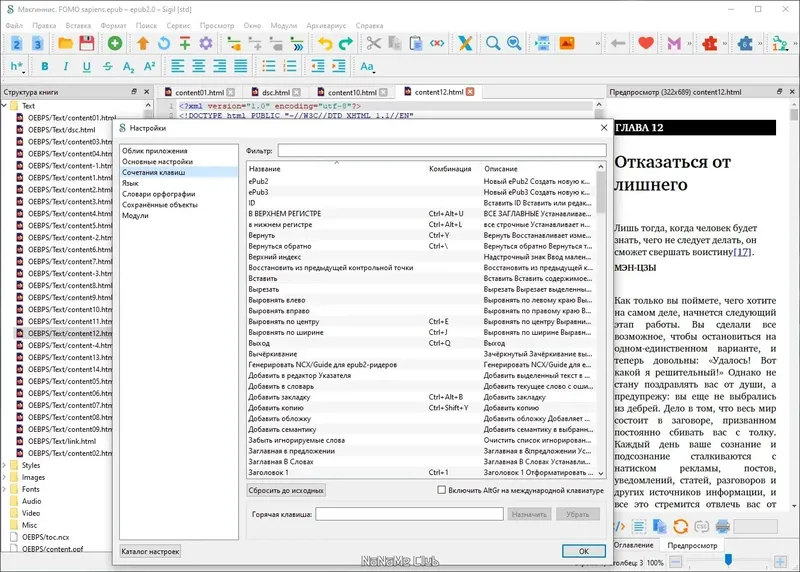The height and width of the screenshot is (572, 800).
Task: Click the green plus add icon
Action: 115,44
